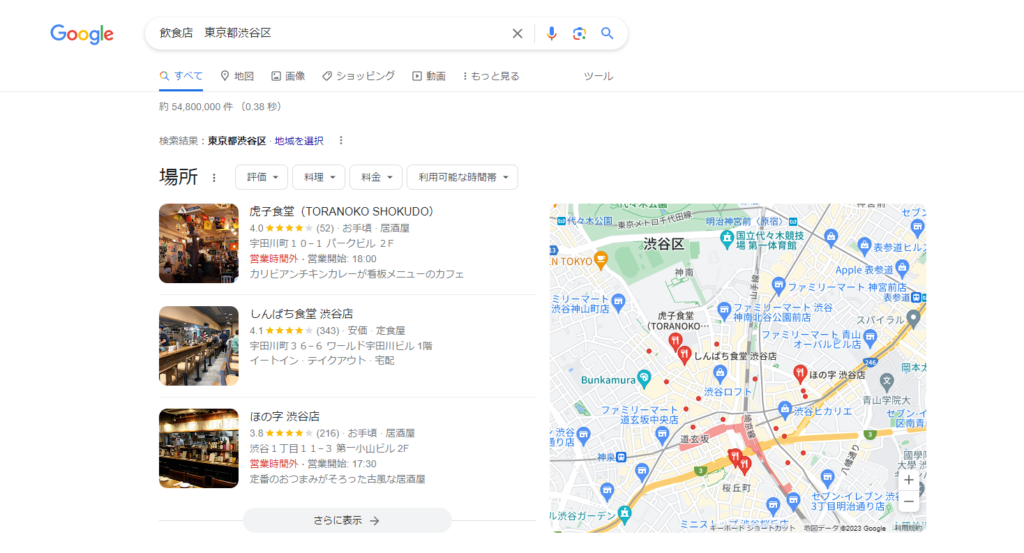Switch to the 地図 tab
This screenshot has height=553, width=1024.
coord(237,76)
